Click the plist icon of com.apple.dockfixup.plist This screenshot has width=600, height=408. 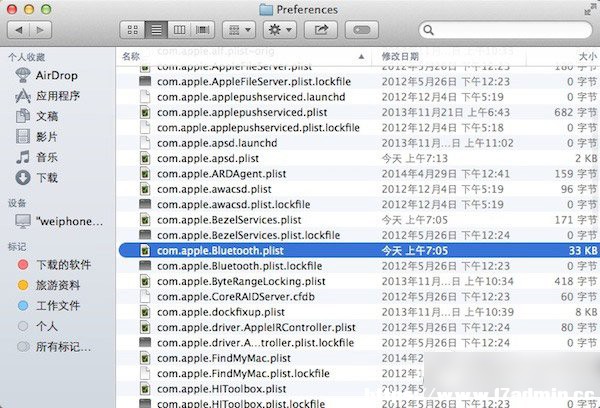(x=145, y=312)
